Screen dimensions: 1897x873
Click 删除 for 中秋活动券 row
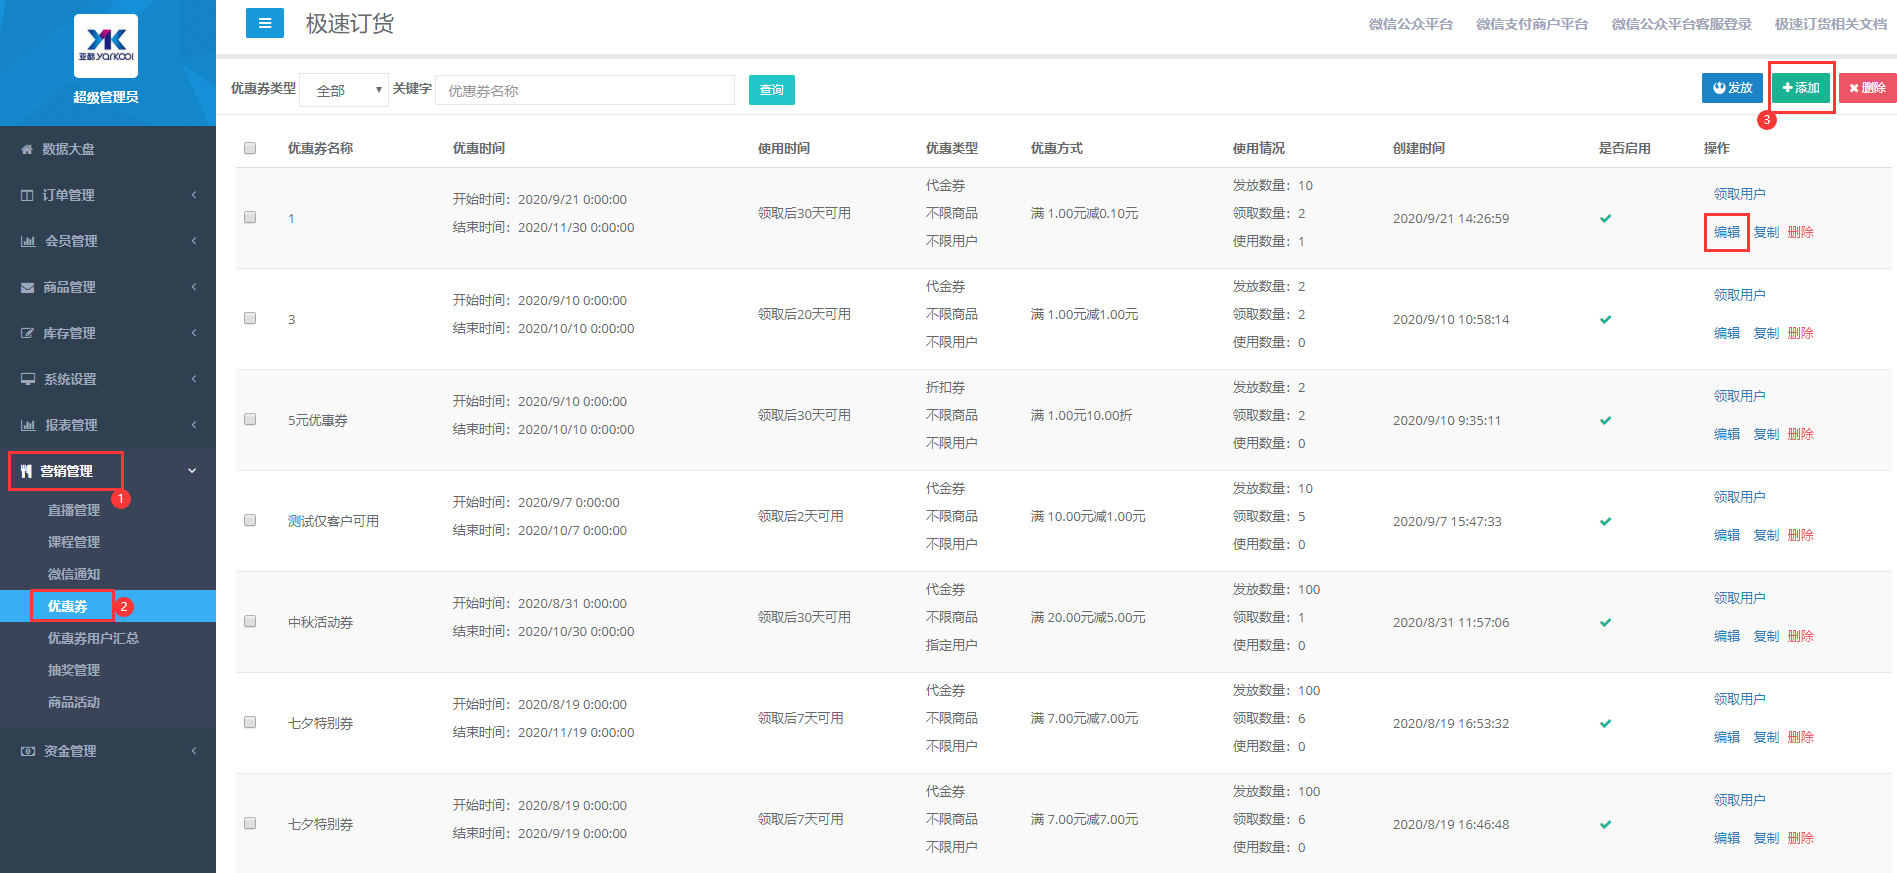(x=1800, y=636)
